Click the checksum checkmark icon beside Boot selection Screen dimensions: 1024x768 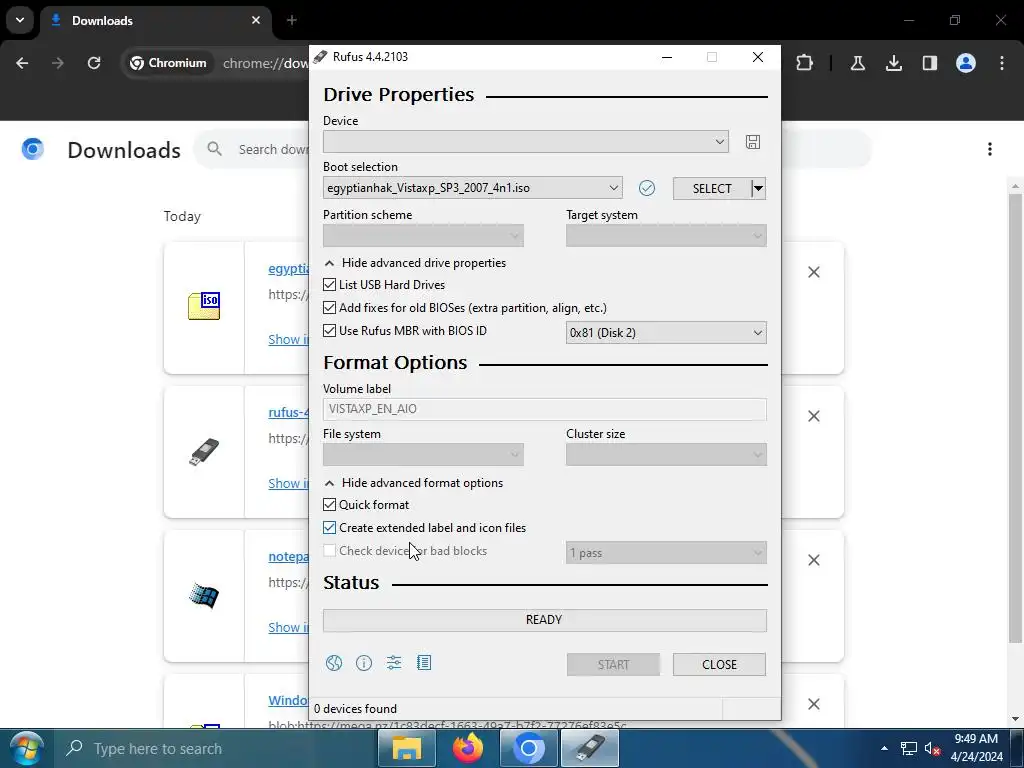pyautogui.click(x=647, y=188)
